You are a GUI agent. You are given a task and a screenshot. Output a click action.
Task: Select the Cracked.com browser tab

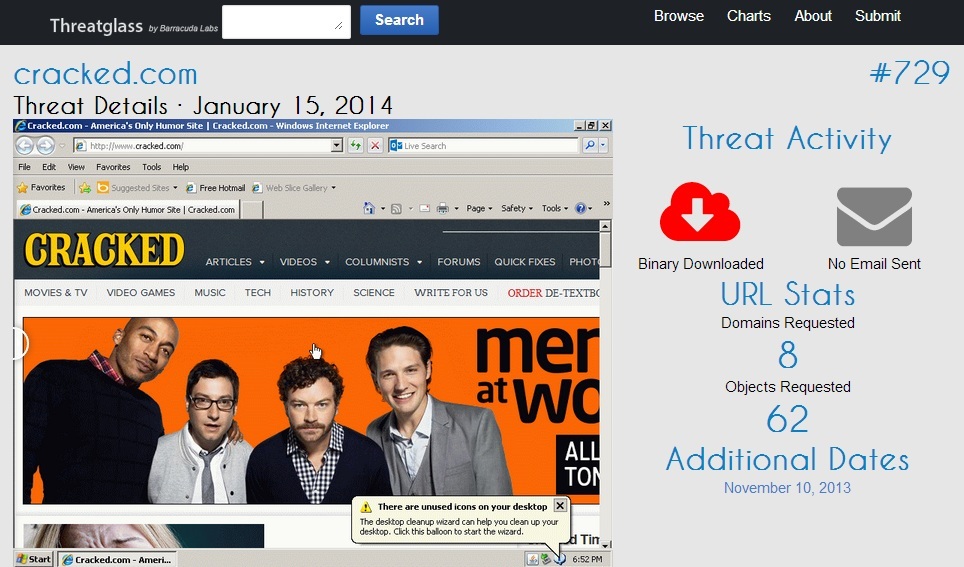[x=128, y=210]
